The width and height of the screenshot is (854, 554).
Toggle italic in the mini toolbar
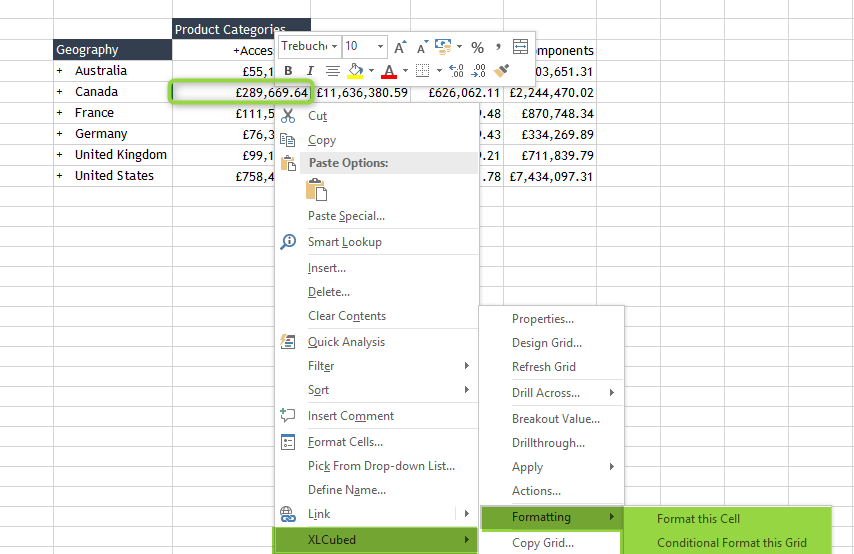click(x=310, y=71)
